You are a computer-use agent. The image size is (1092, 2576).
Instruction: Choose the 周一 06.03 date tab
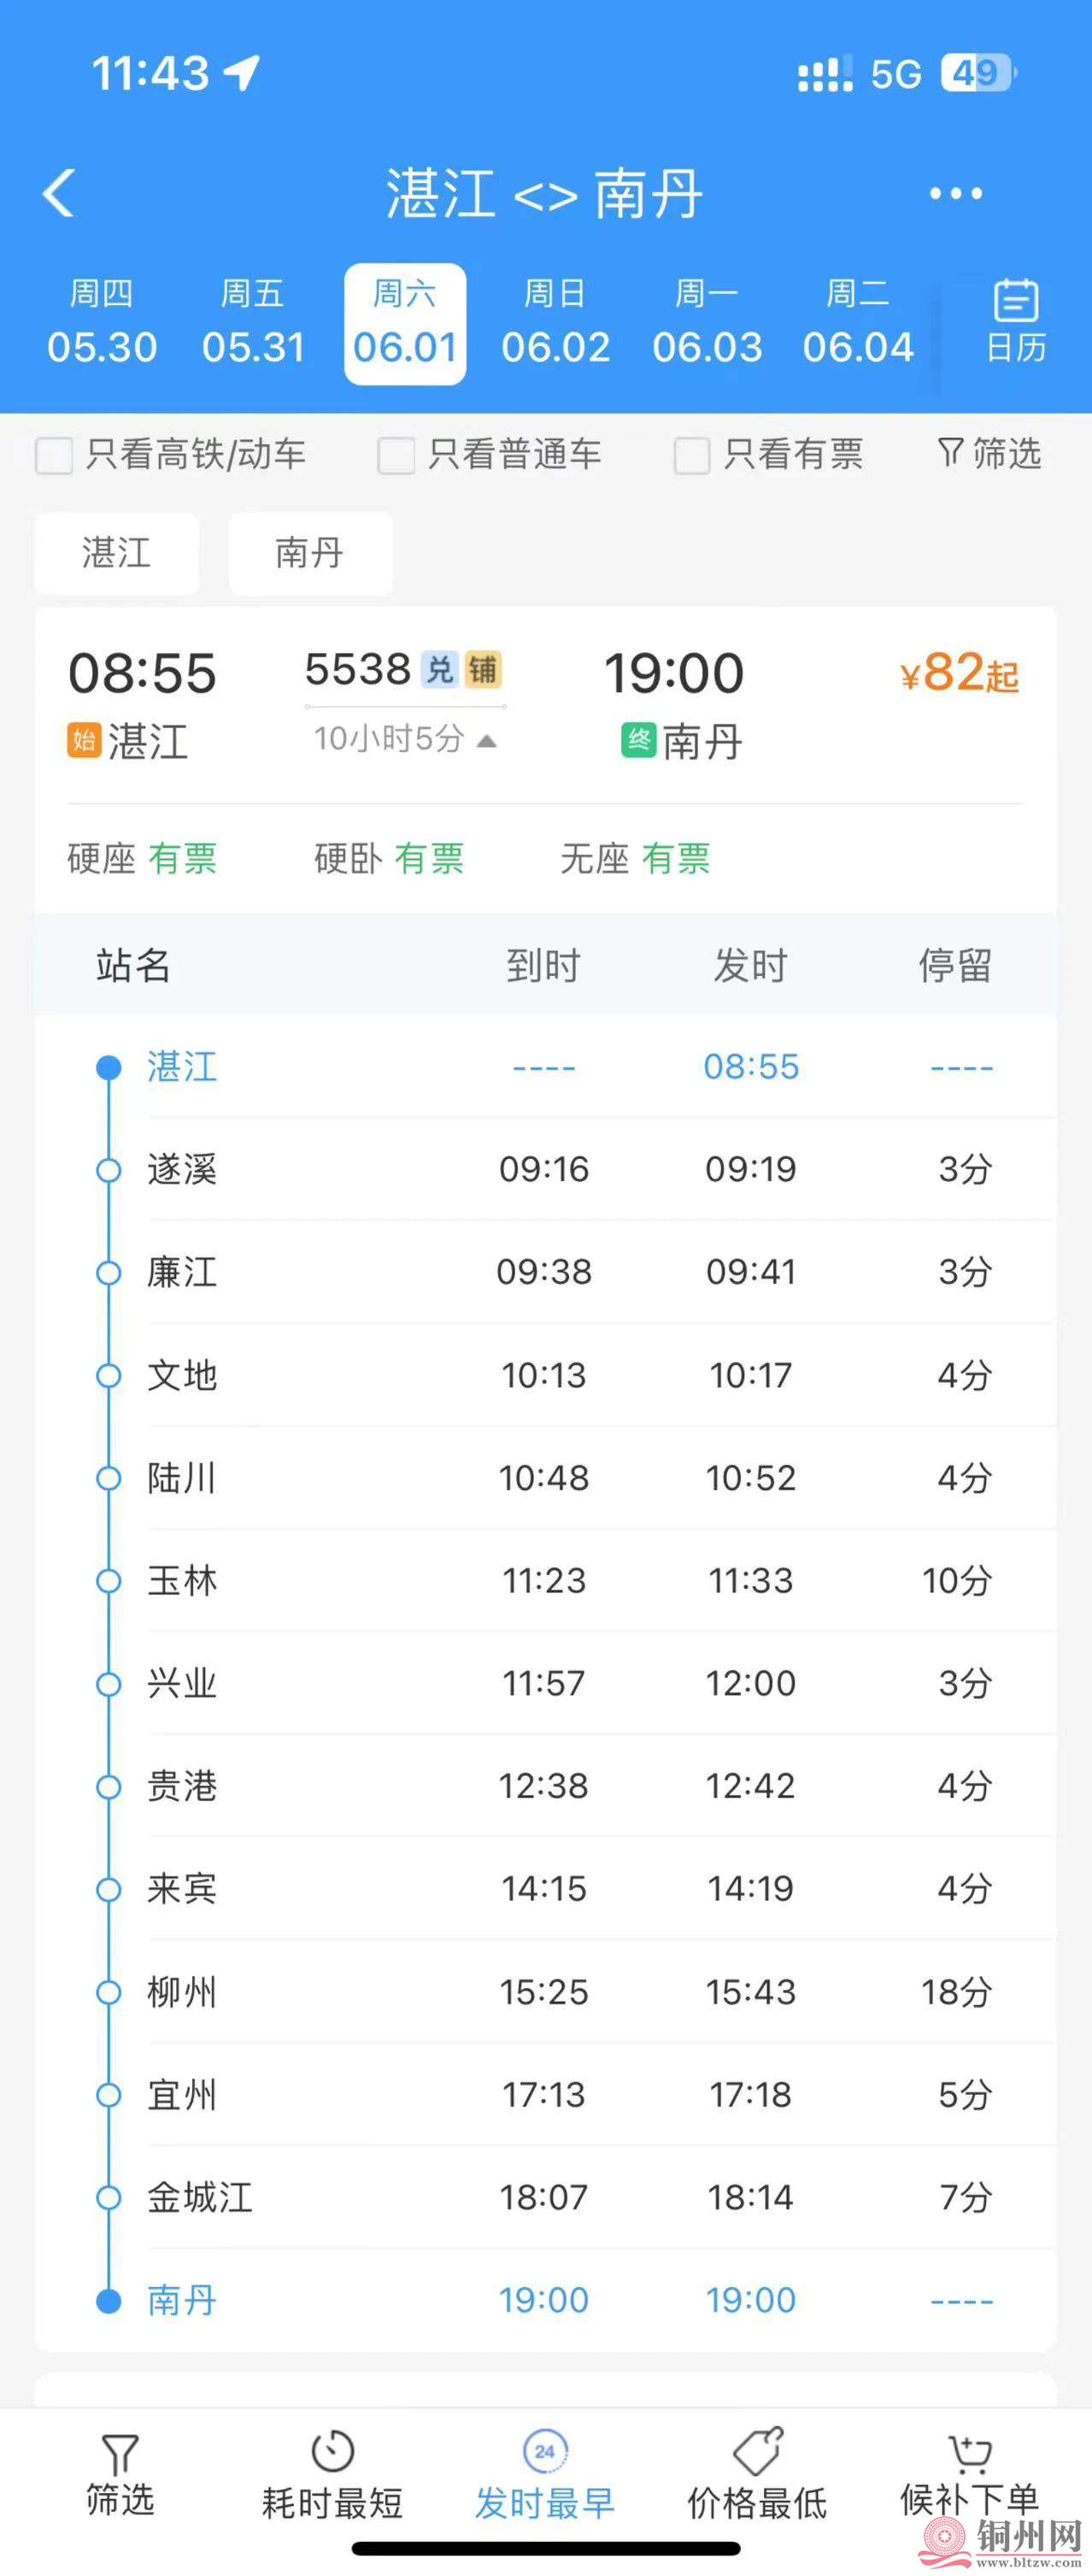pos(707,323)
